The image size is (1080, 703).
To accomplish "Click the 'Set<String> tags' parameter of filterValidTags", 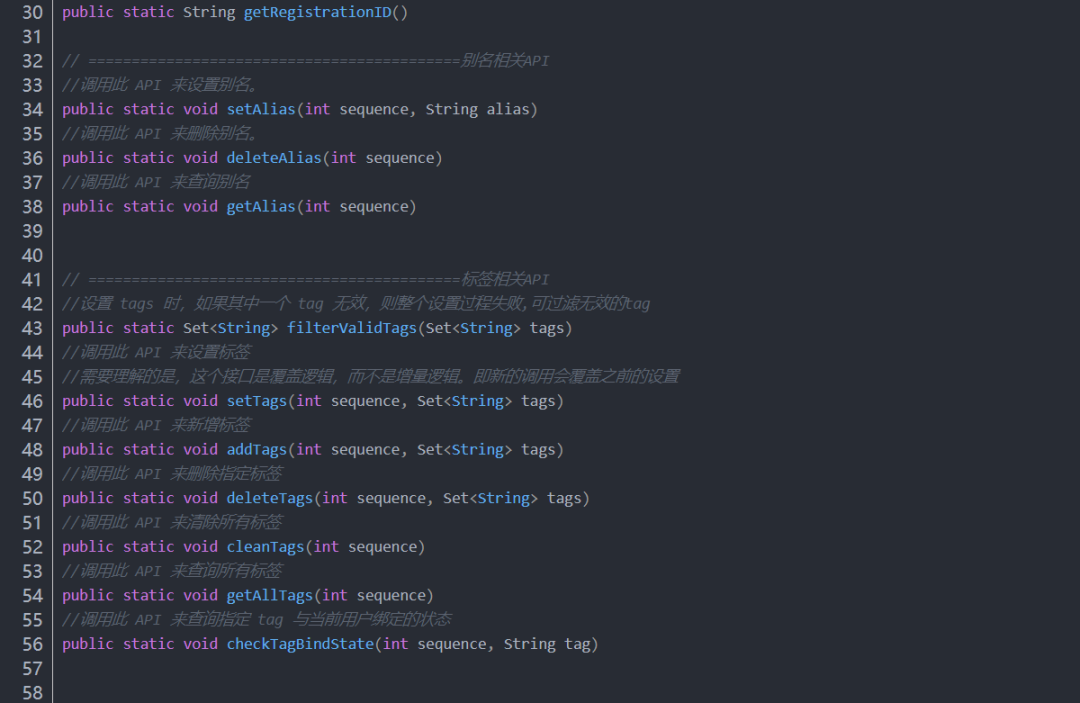I will 495,328.
